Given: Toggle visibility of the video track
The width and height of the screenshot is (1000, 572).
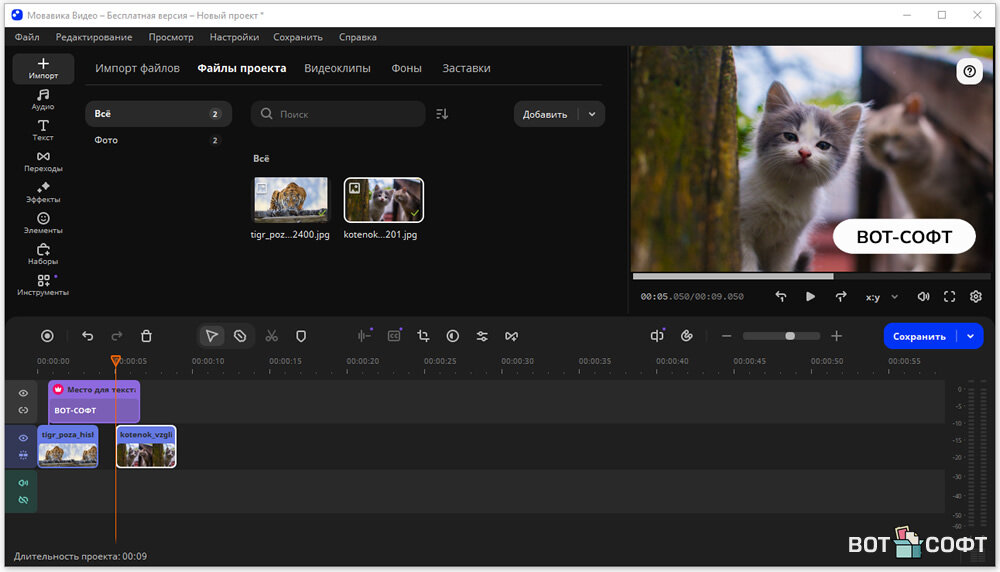Looking at the screenshot, I should (23, 438).
